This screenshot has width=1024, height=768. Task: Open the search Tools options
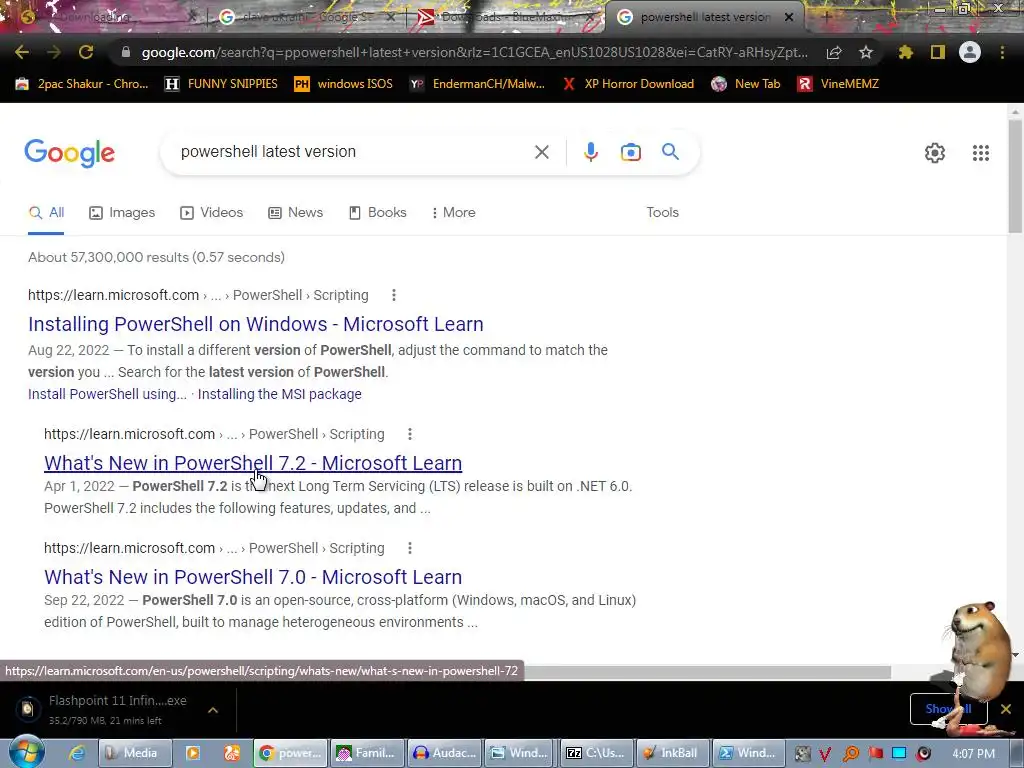(662, 212)
